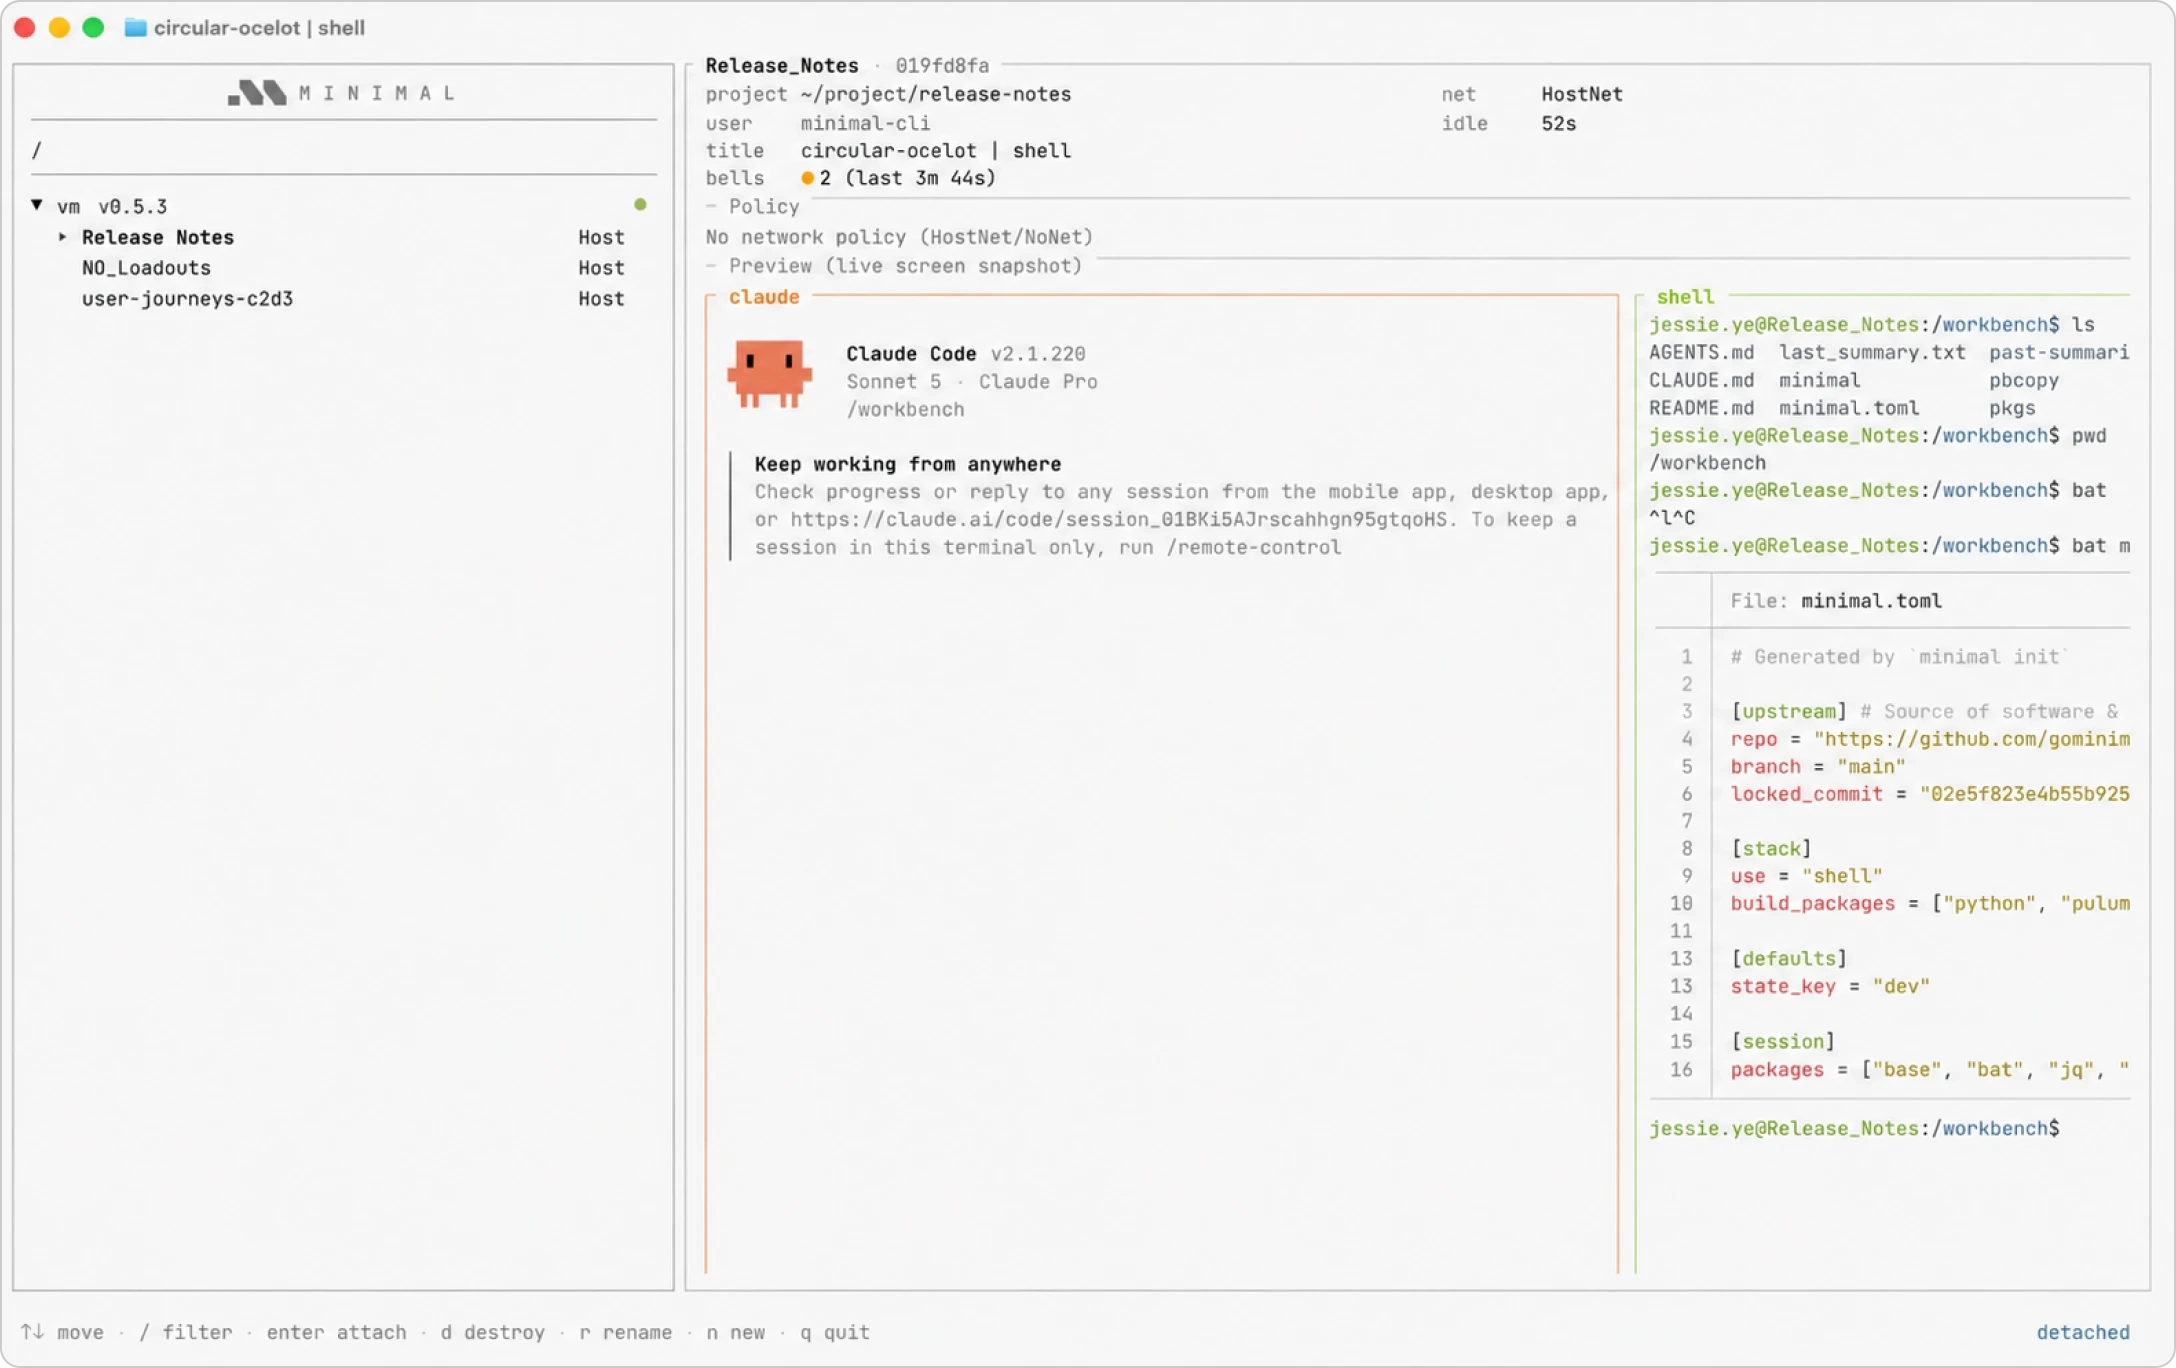Click the use = "shell" line
Image resolution: width=2176 pixels, height=1368 pixels.
[x=1806, y=876]
